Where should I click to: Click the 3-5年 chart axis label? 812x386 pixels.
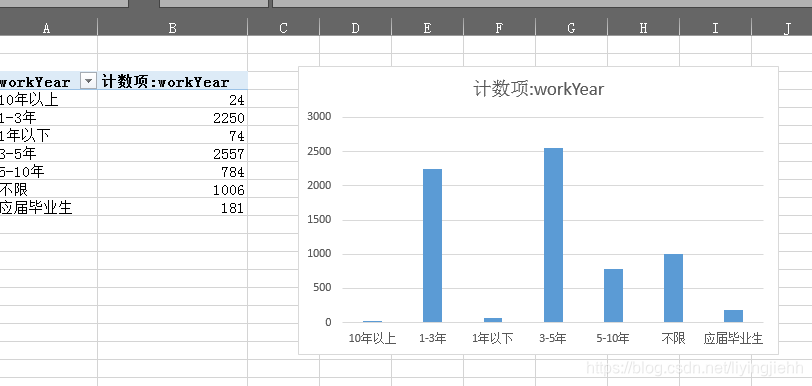(x=553, y=339)
